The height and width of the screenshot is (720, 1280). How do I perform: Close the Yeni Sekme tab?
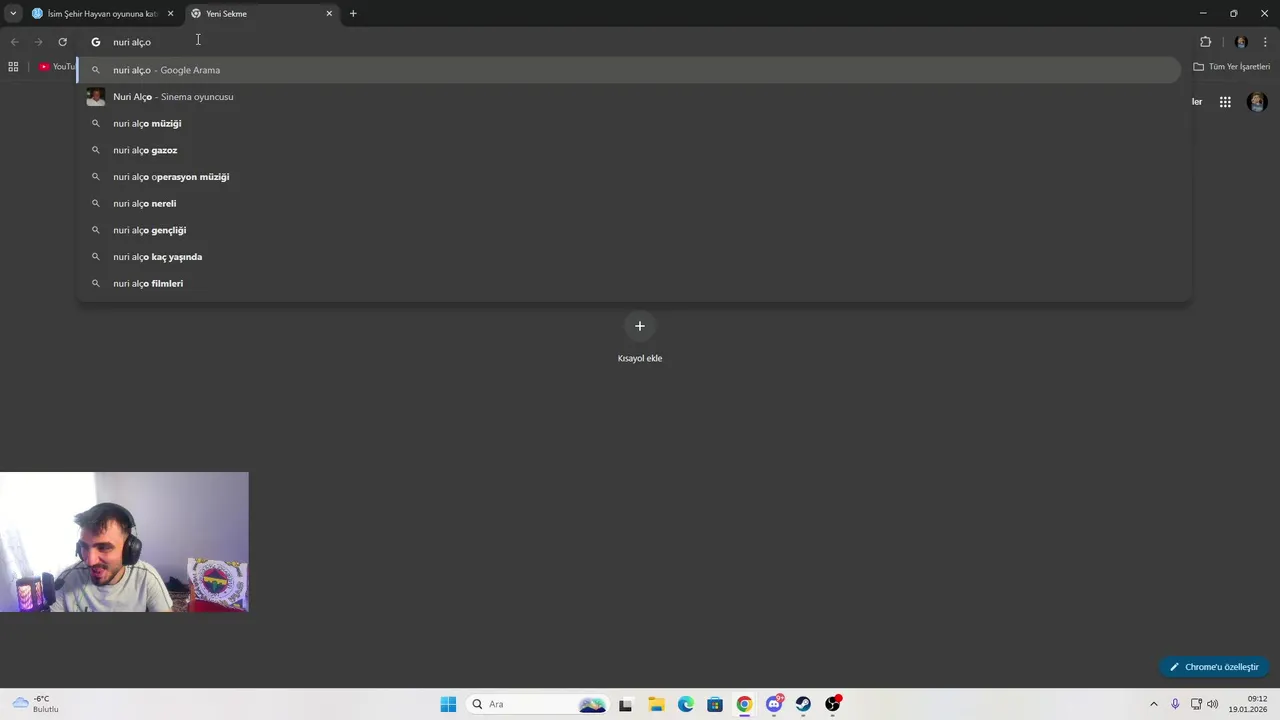329,14
